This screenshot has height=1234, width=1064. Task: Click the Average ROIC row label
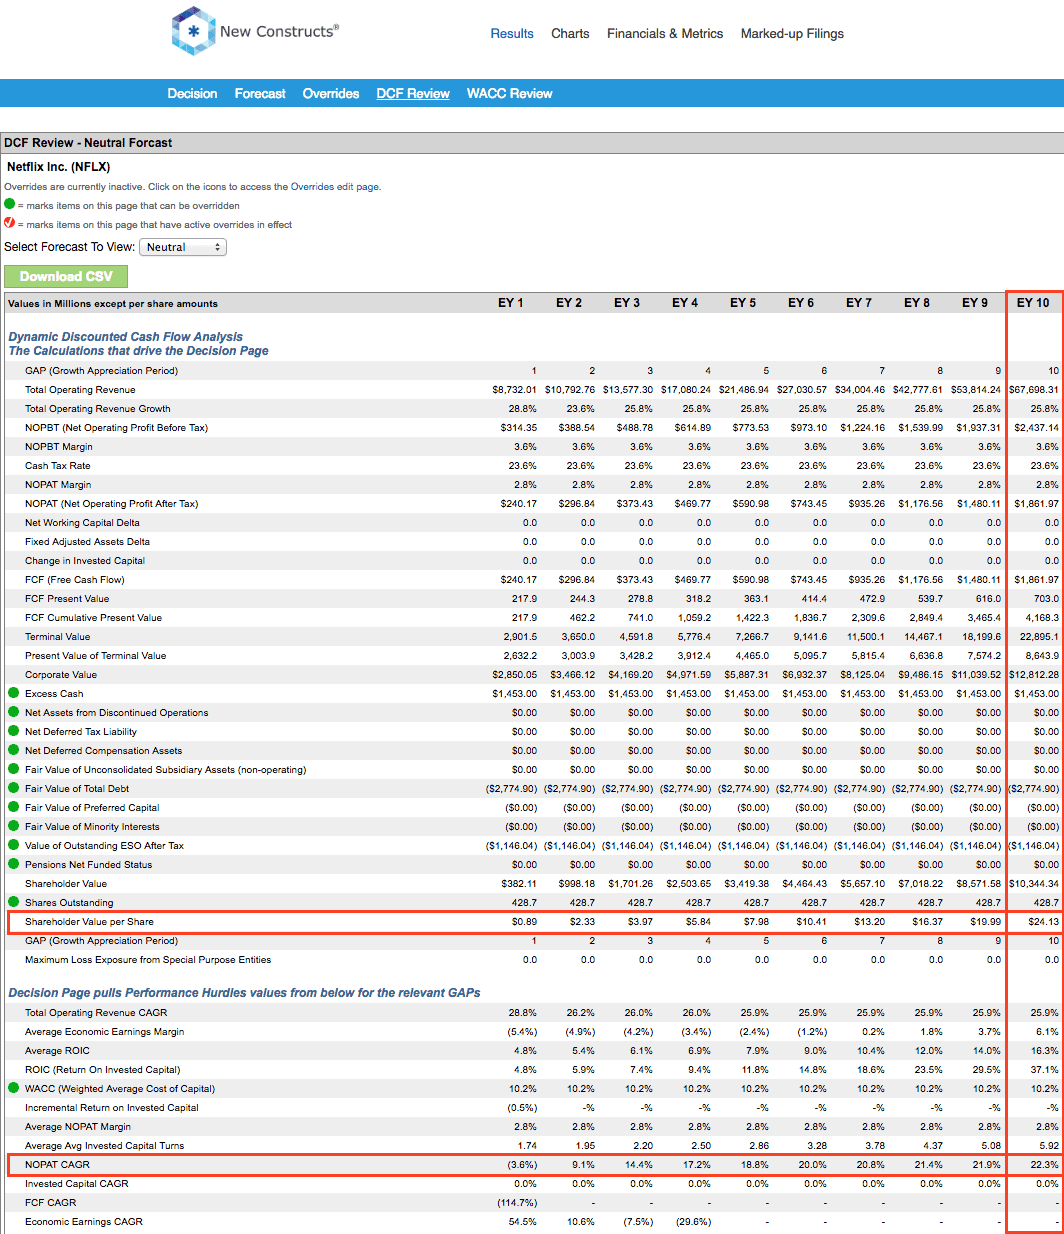(x=57, y=1050)
